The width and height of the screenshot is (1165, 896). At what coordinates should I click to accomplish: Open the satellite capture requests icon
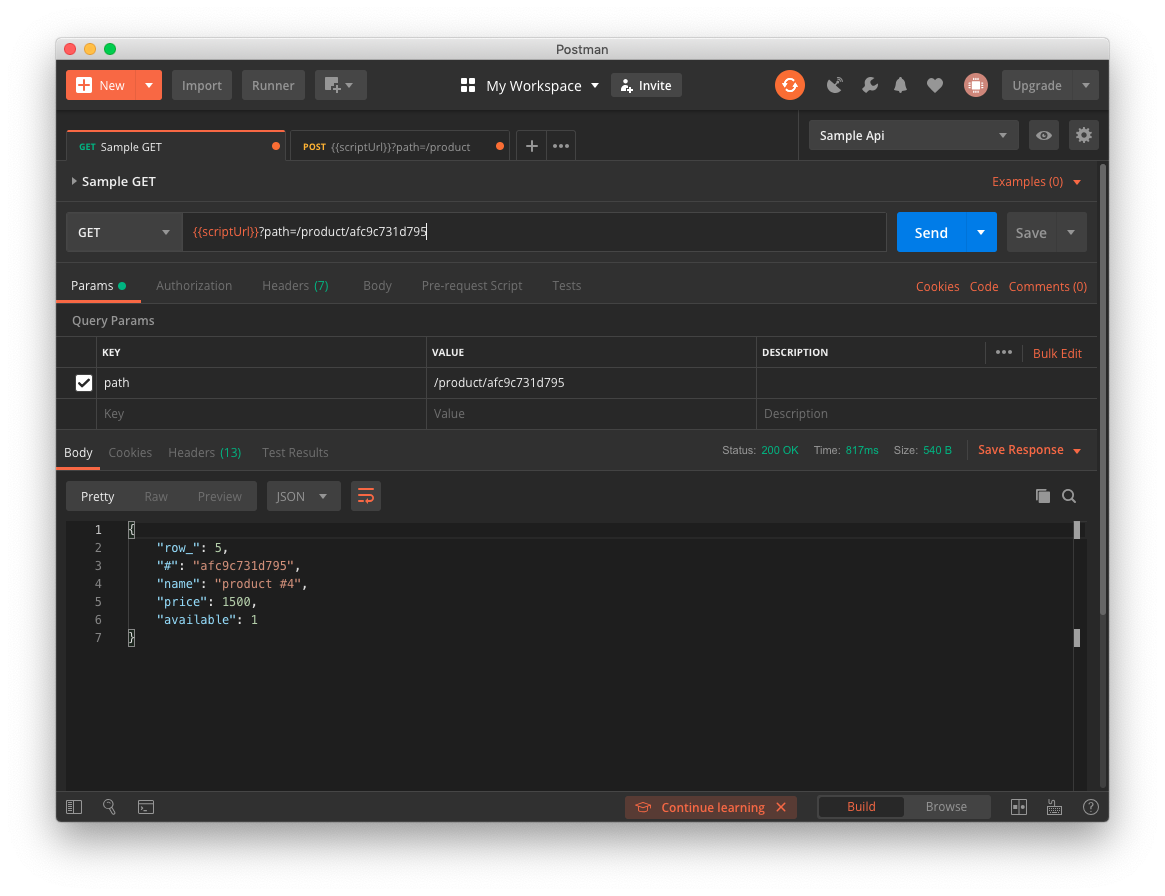[835, 85]
